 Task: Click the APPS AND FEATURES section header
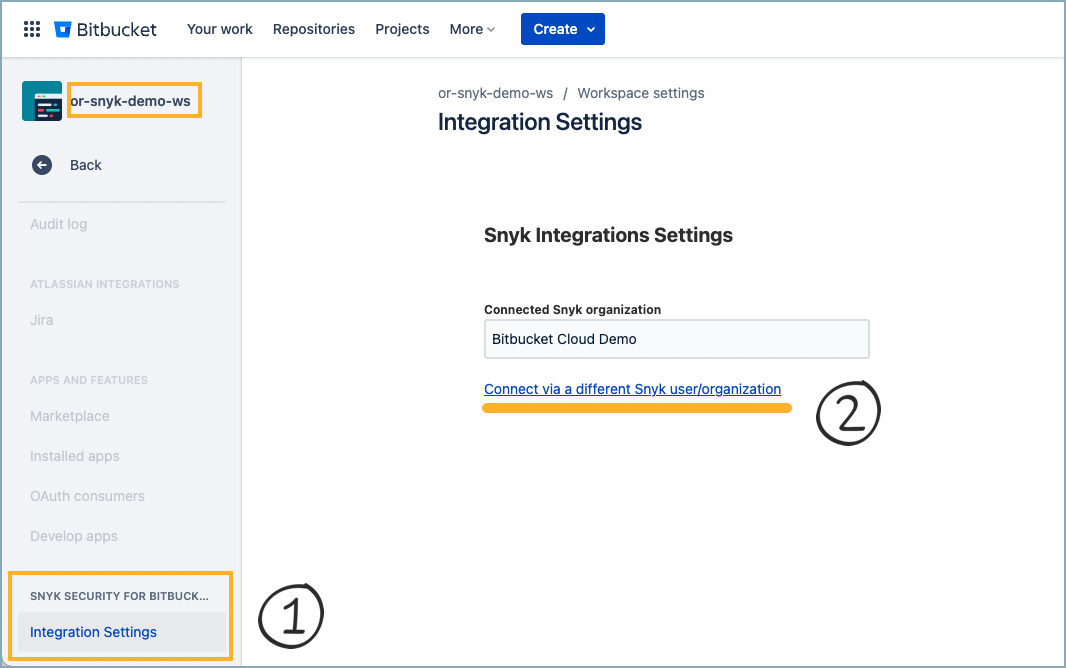(x=89, y=380)
